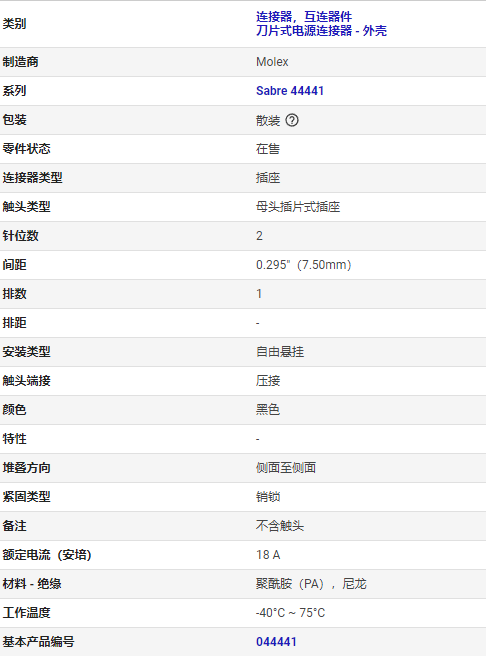The image size is (486, 656).
Task: Click the help icon next to 散装
Action: click(292, 120)
